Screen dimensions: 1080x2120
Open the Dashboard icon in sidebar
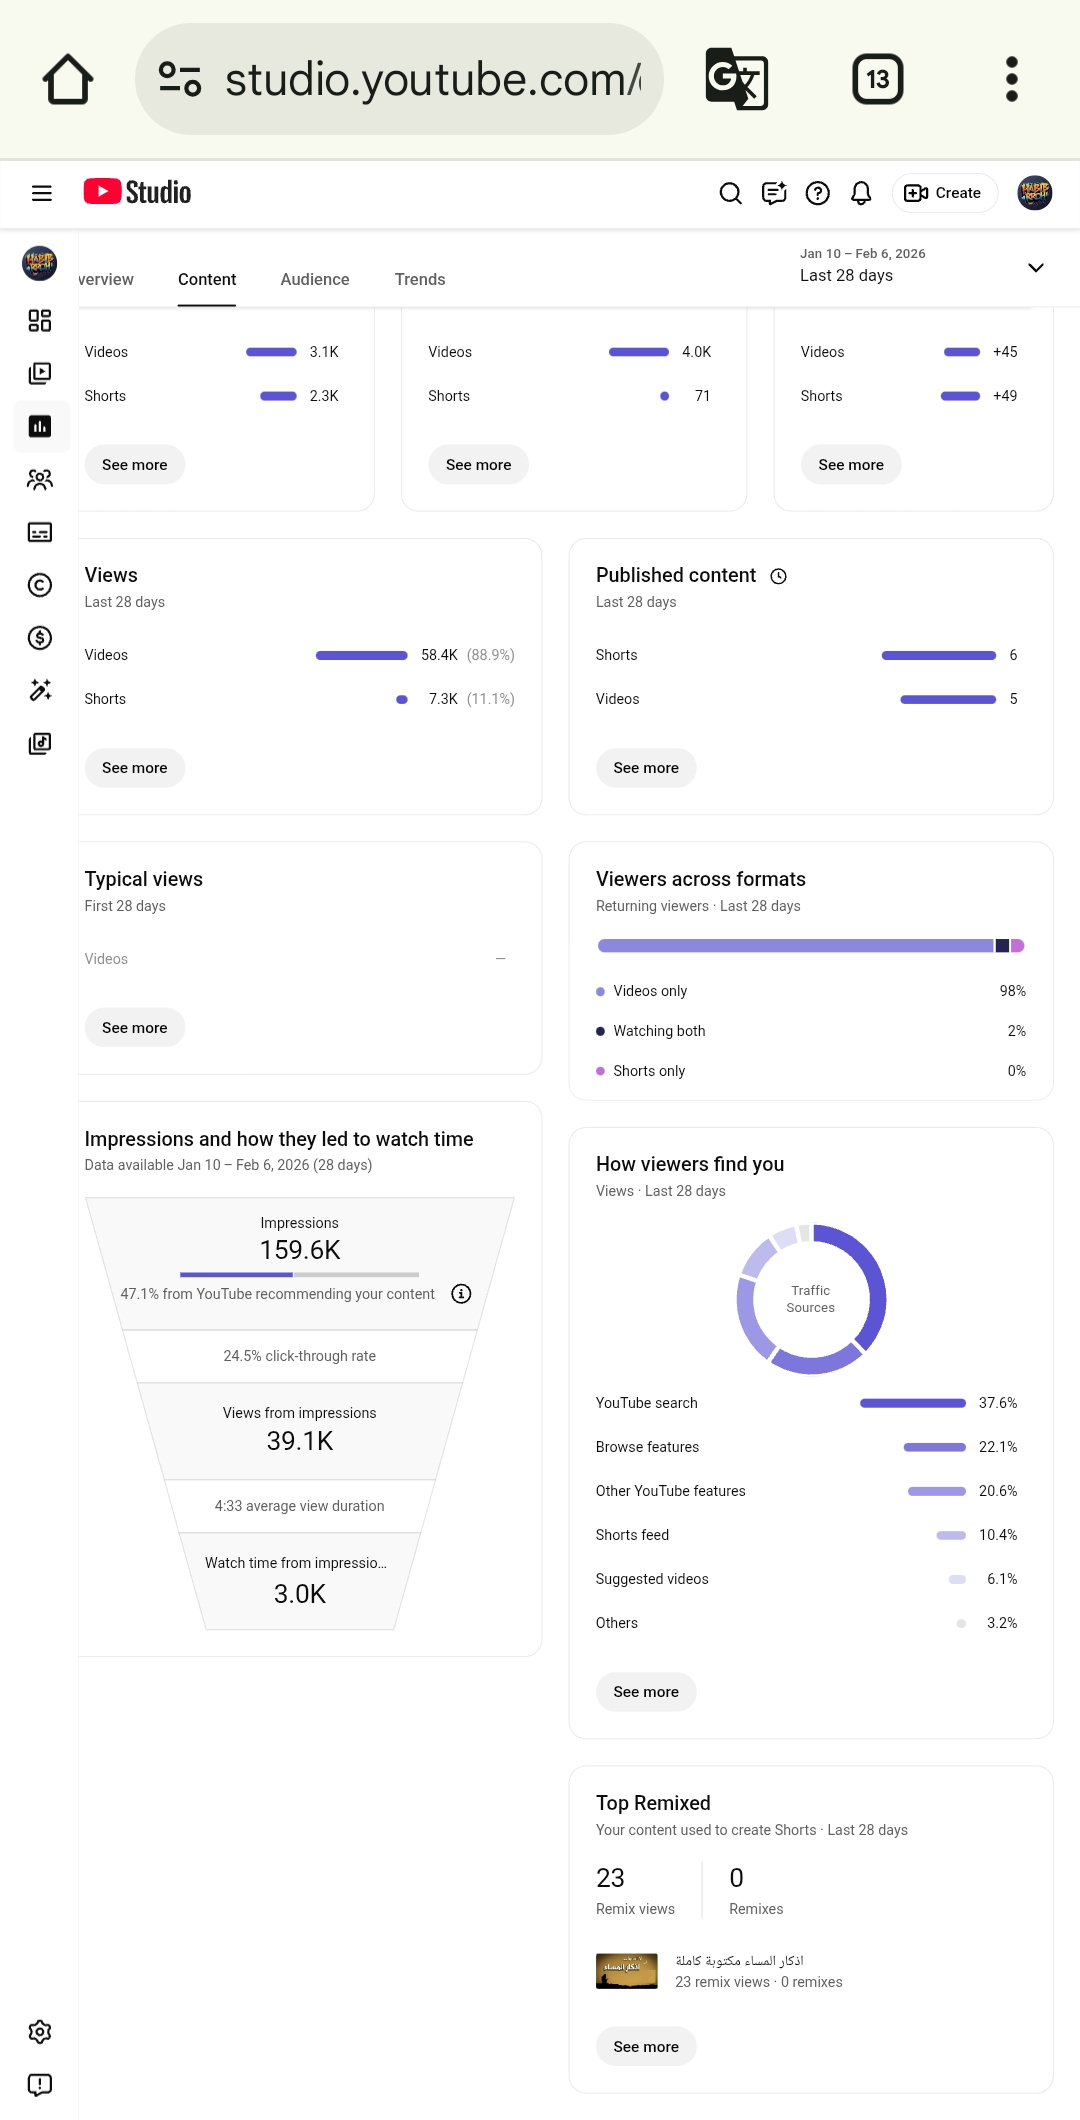pyautogui.click(x=40, y=320)
